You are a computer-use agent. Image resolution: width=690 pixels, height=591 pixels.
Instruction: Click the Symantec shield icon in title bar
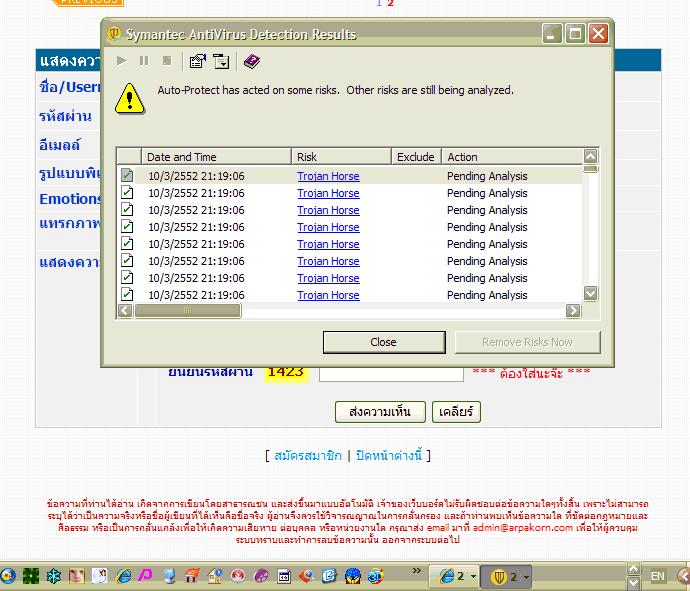click(114, 33)
